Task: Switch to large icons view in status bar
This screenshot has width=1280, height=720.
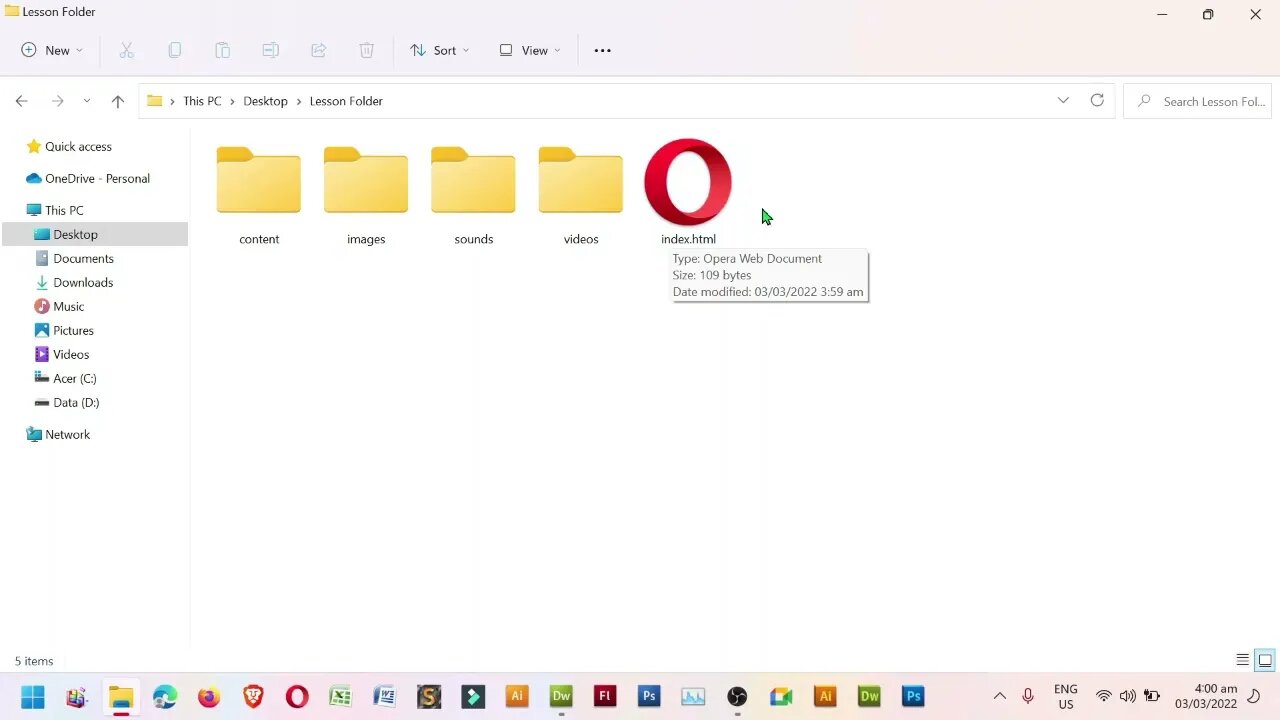Action: click(x=1265, y=660)
